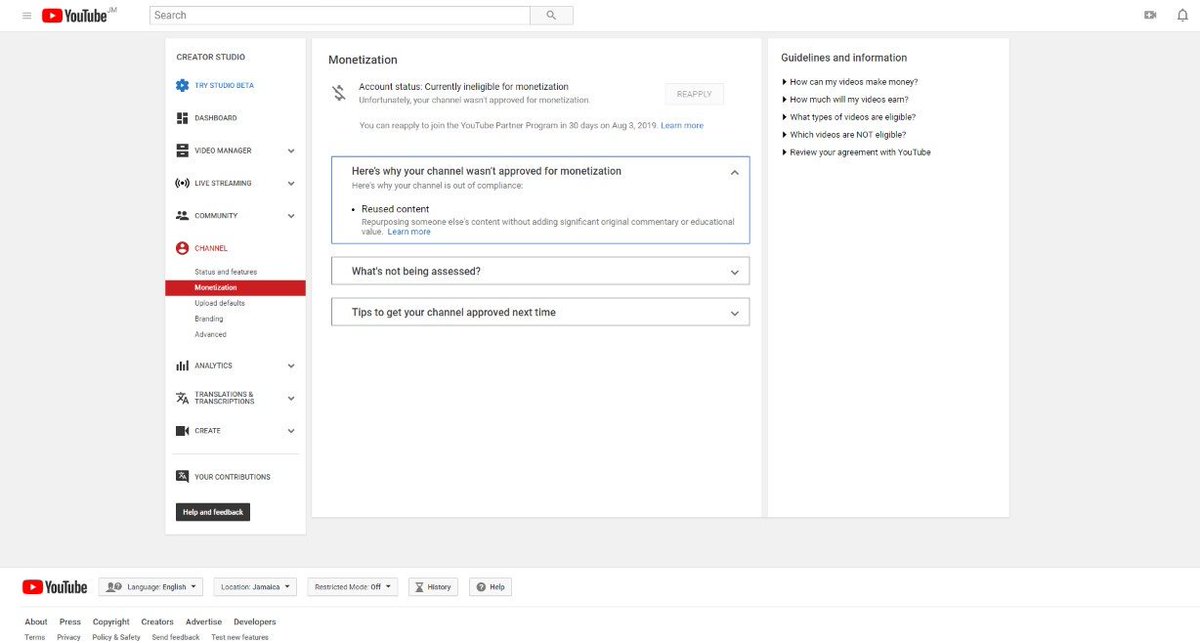Expand 'Review your agreement with YouTube'

tap(856, 152)
